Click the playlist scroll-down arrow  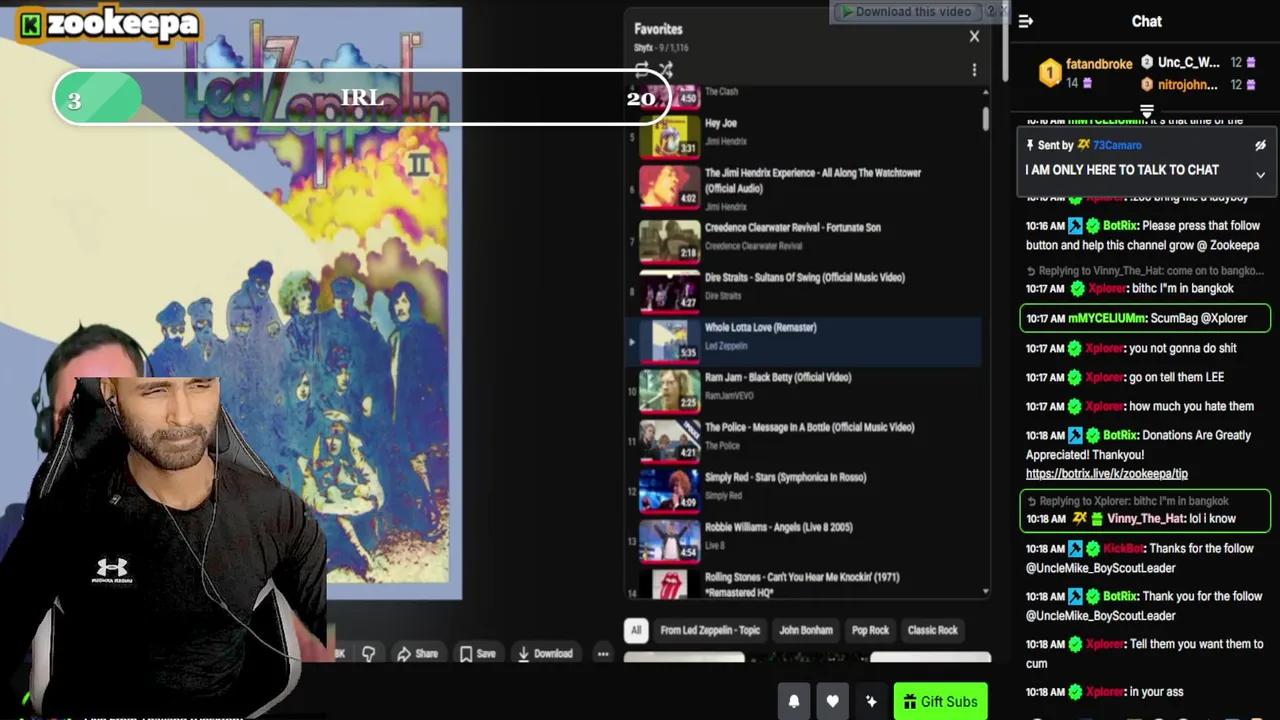(986, 592)
